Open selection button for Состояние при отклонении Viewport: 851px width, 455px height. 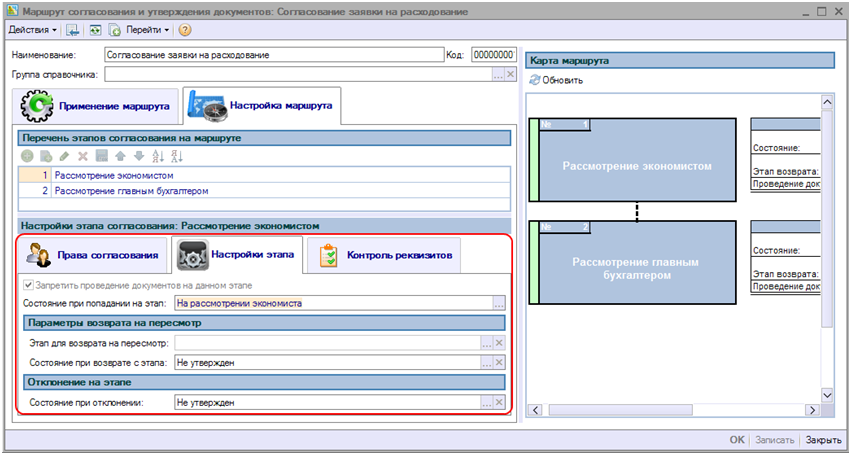[x=486, y=402]
